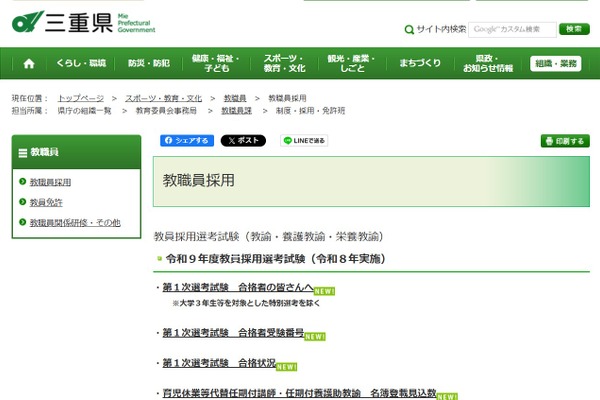Share page on Facebook
Screen dimensions: 600x400
(187, 140)
